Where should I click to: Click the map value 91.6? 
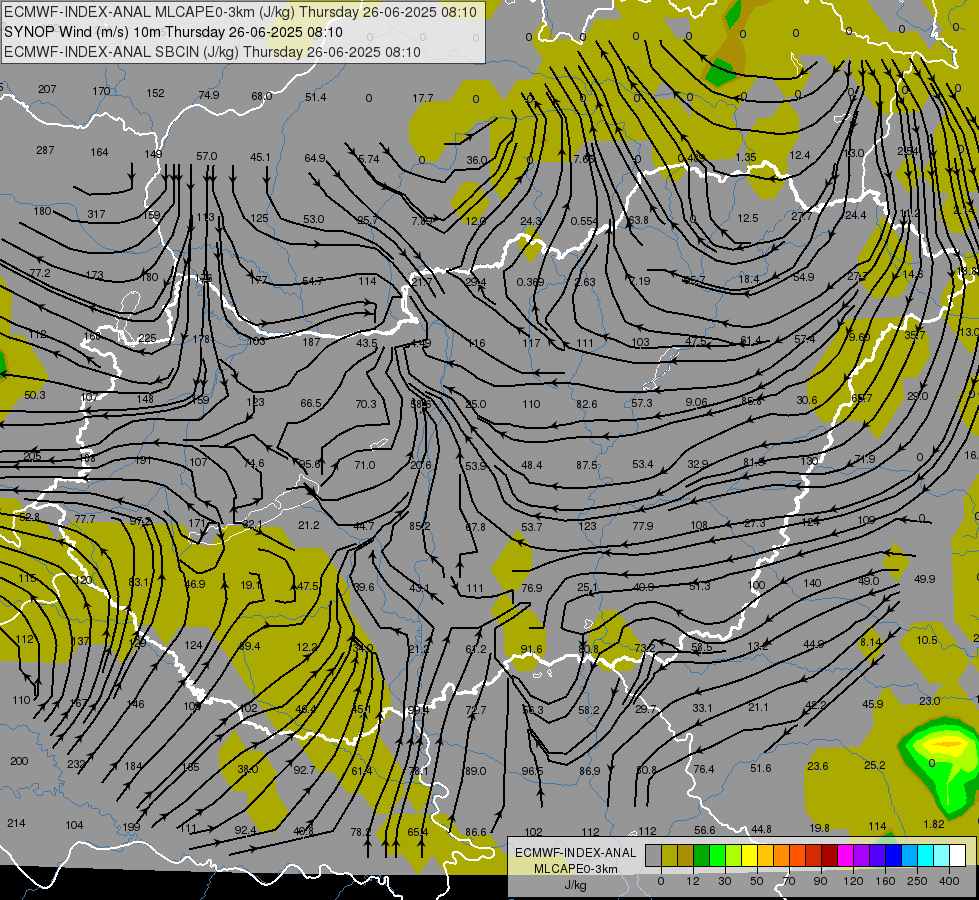[x=531, y=650]
